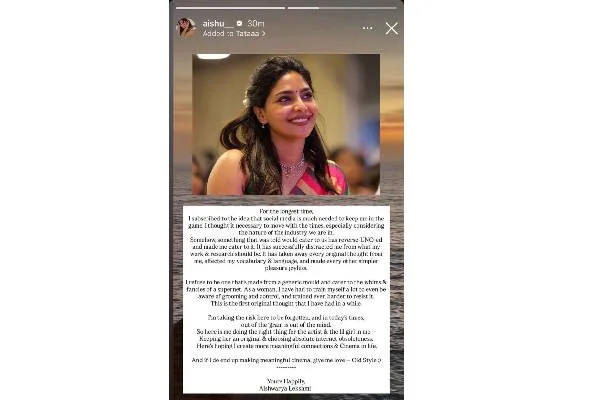Click the 'out of the gram' line

click(x=286, y=325)
